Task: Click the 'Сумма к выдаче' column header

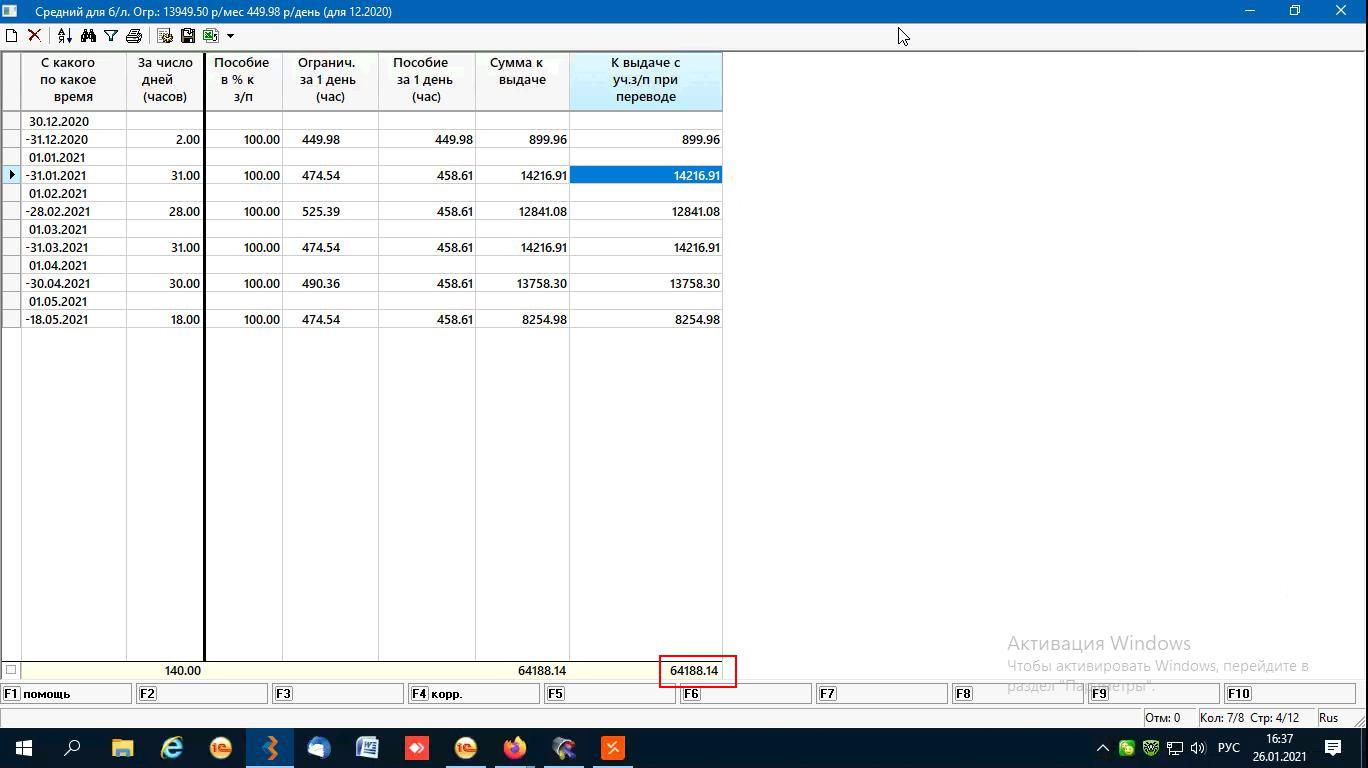Action: coord(522,80)
